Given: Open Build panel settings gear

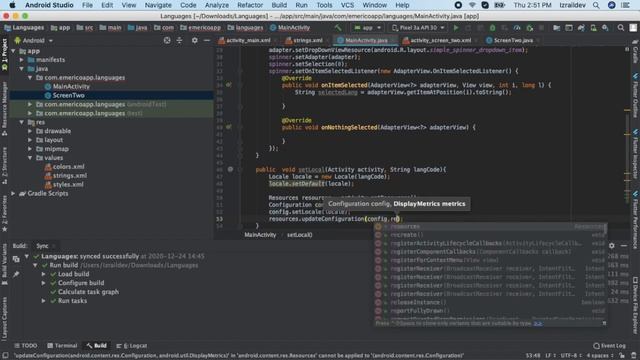Looking at the screenshot, I should (x=611, y=246).
